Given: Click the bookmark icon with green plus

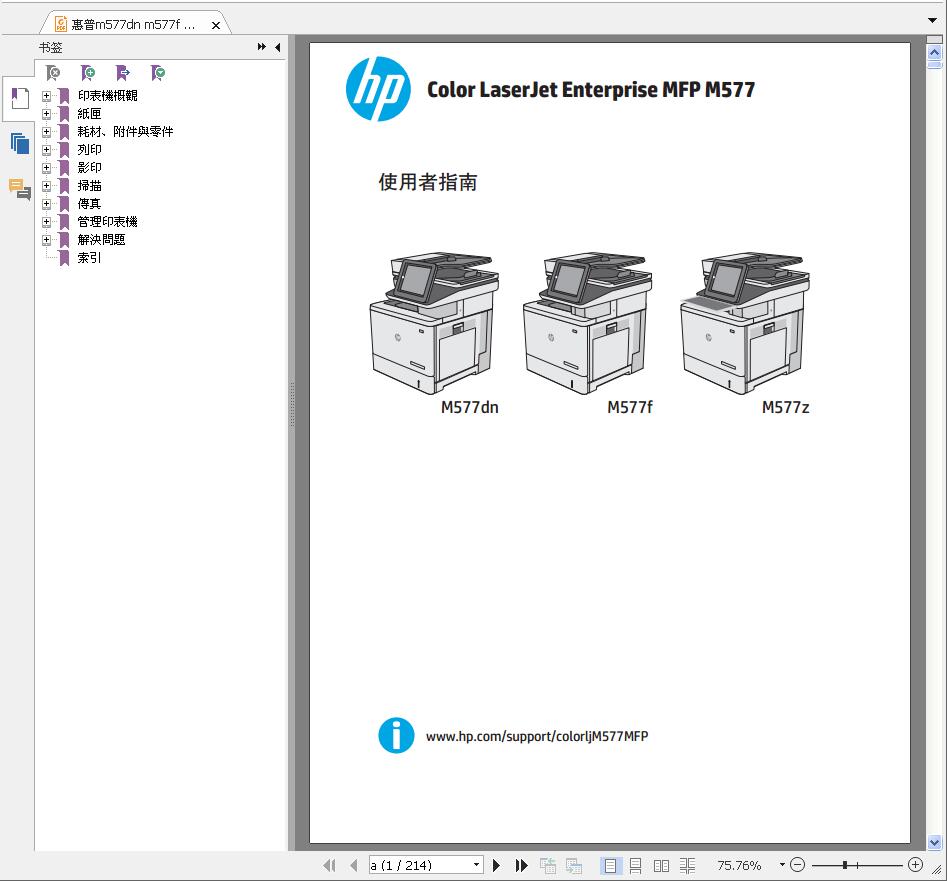Looking at the screenshot, I should [88, 73].
